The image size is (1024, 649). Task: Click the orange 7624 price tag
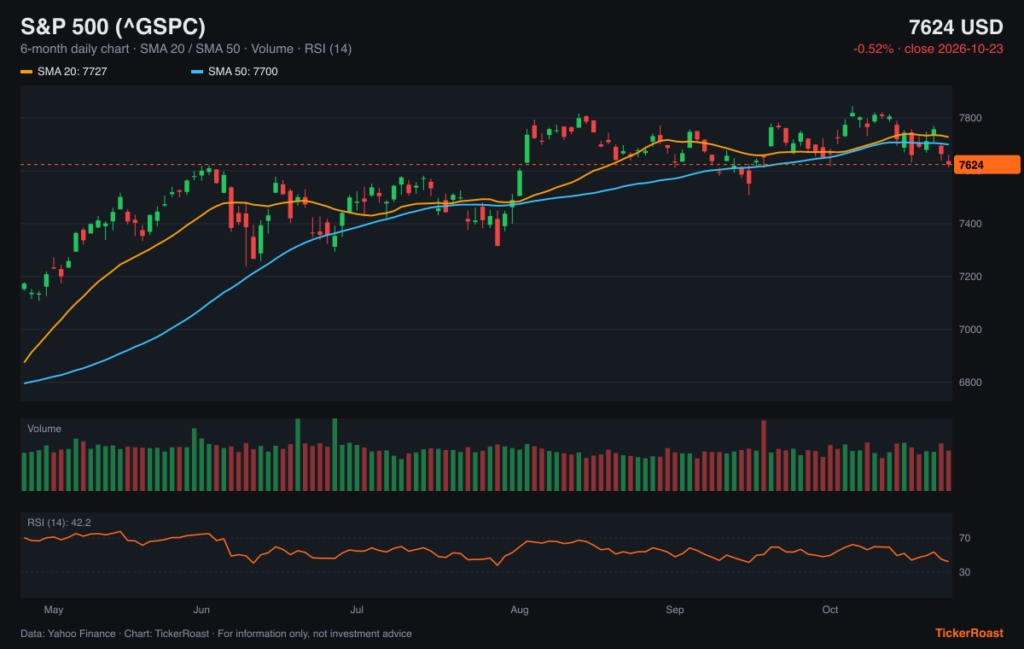pyautogui.click(x=986, y=165)
